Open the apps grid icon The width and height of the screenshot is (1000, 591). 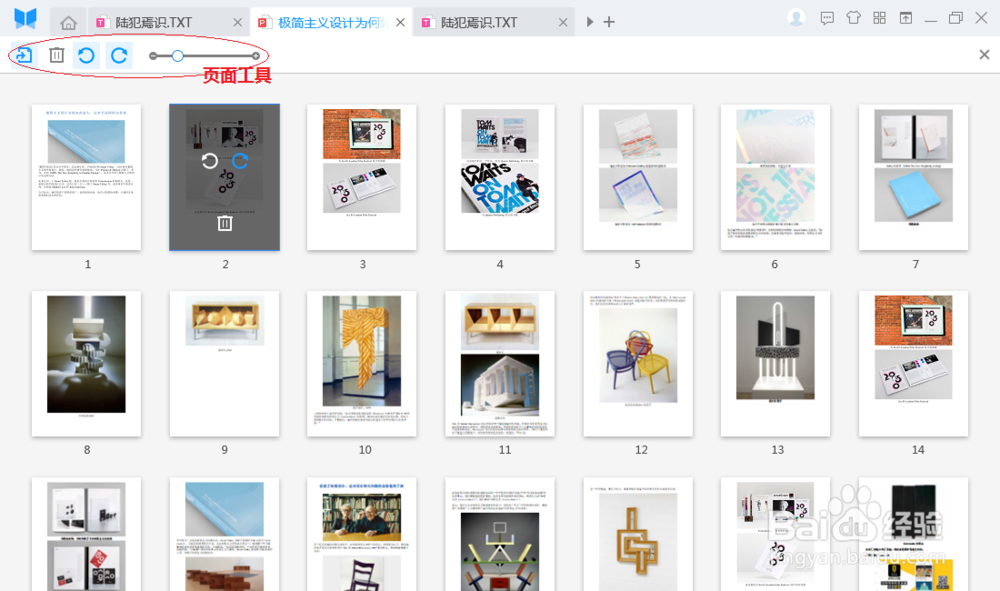pyautogui.click(x=879, y=18)
